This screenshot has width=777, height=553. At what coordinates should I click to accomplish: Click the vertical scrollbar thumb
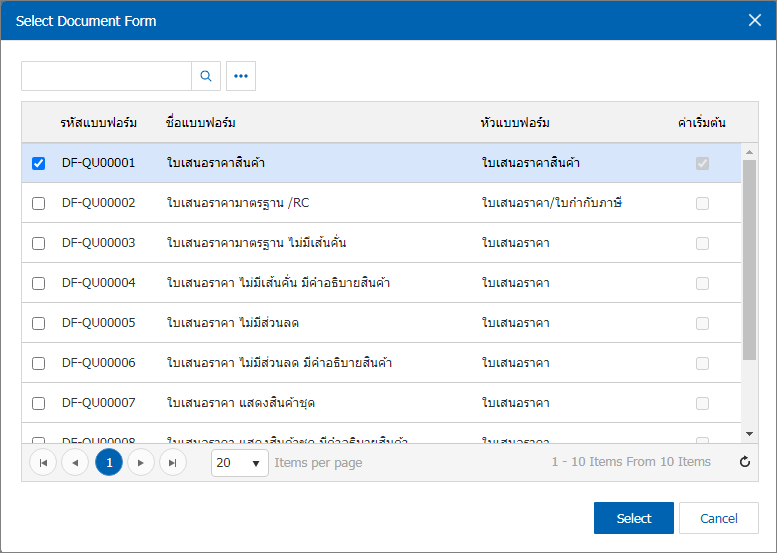(749, 260)
